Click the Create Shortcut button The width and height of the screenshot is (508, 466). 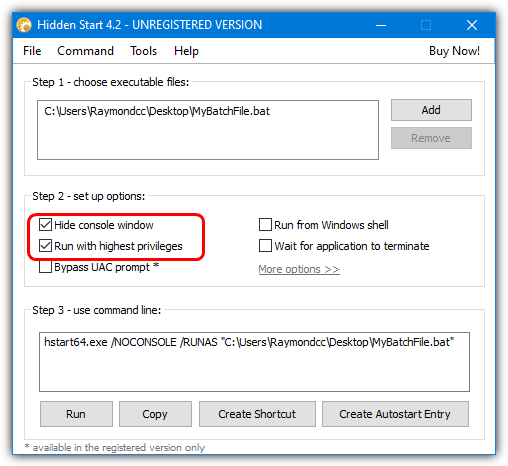click(257, 414)
